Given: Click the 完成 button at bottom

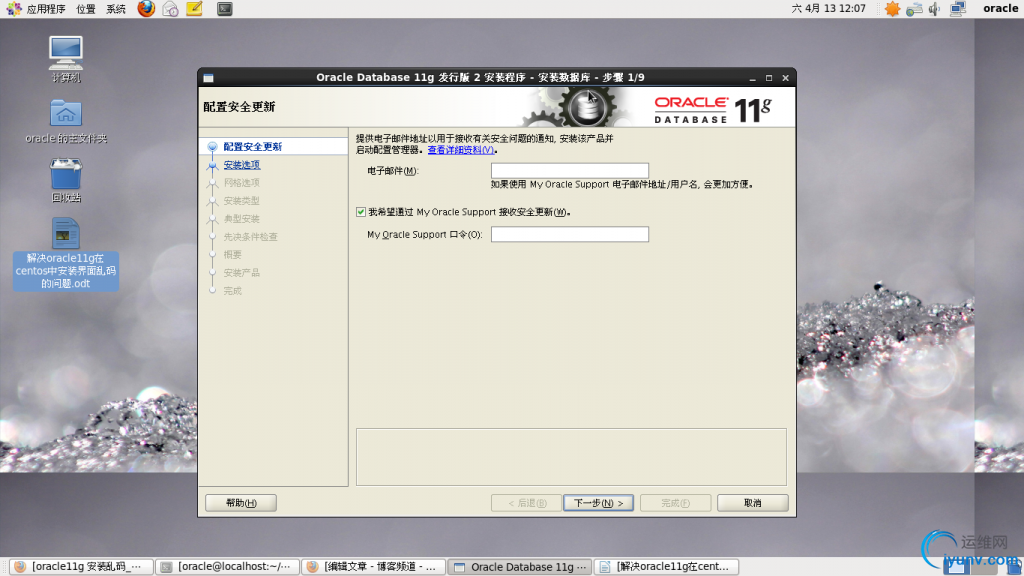Looking at the screenshot, I should (675, 503).
